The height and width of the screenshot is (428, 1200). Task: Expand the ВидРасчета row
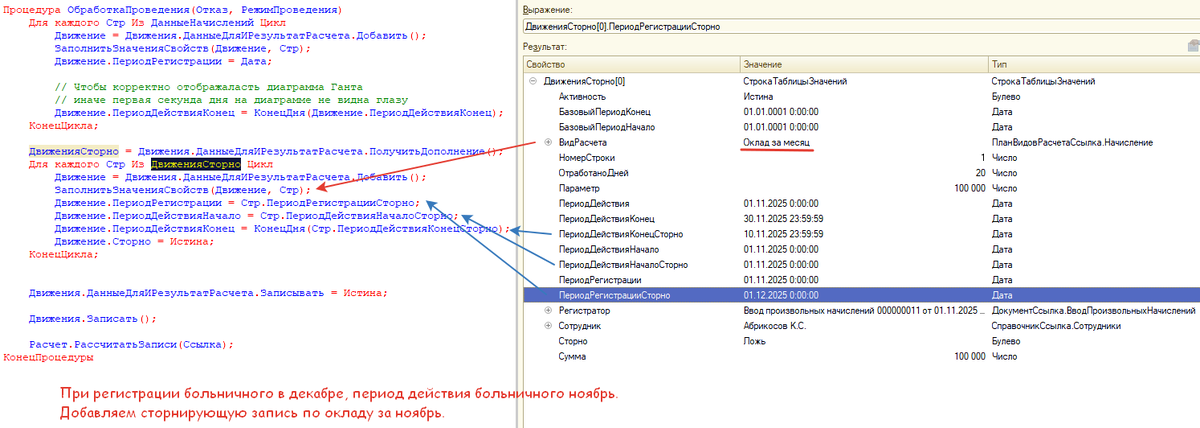coord(548,143)
